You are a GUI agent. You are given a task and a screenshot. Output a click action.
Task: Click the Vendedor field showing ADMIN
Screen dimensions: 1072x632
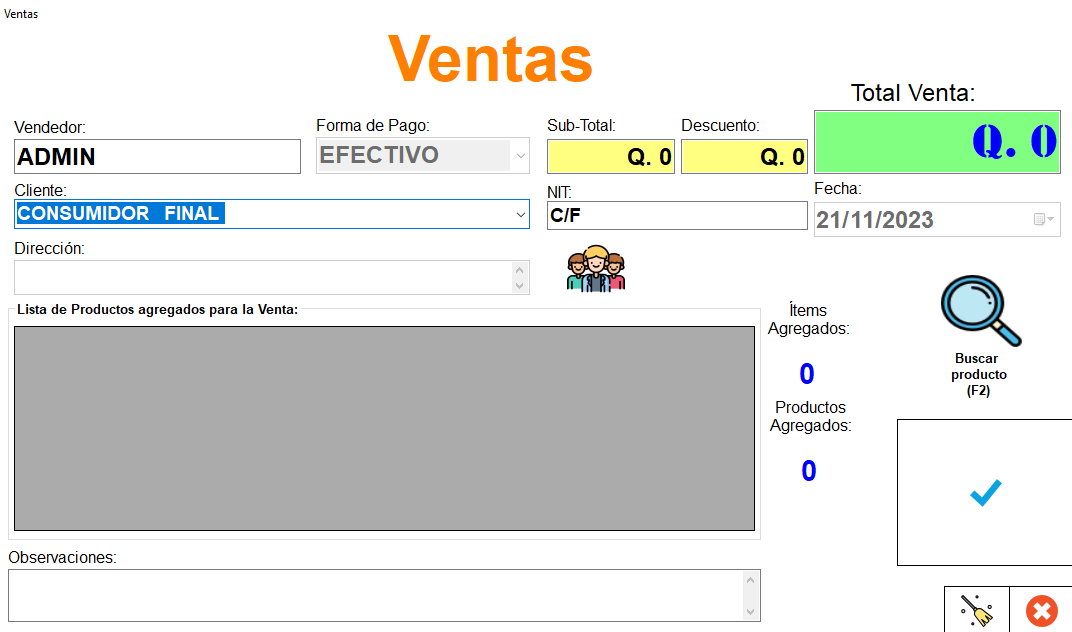click(x=157, y=157)
